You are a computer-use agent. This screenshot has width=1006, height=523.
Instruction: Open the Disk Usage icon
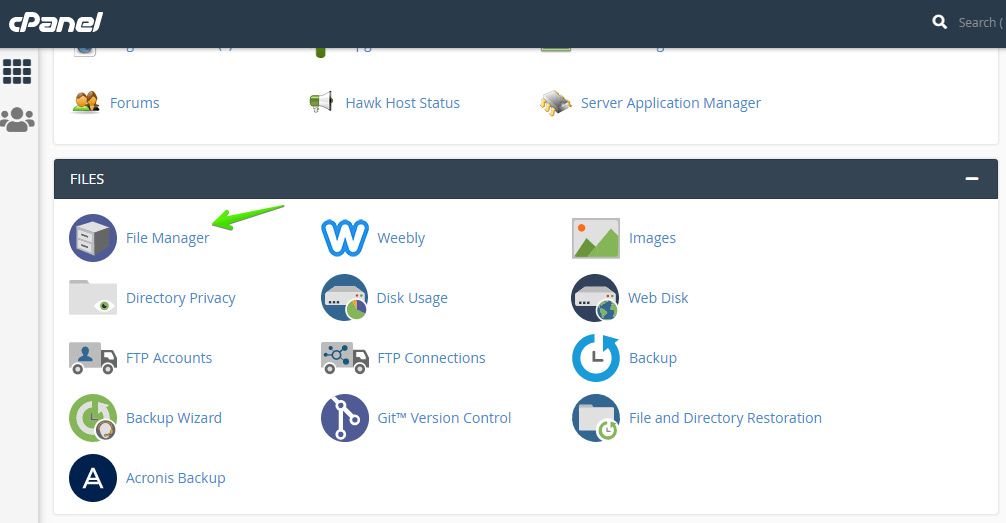345,298
